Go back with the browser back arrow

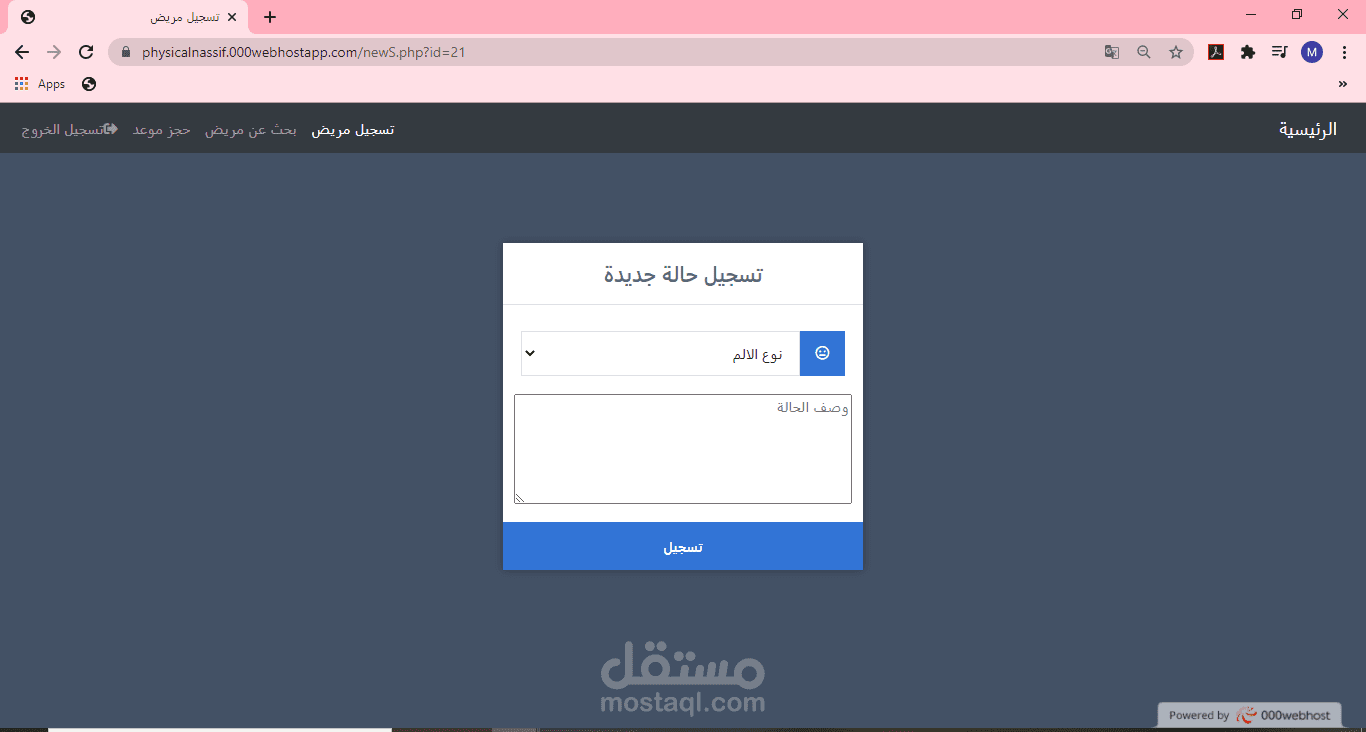click(22, 52)
